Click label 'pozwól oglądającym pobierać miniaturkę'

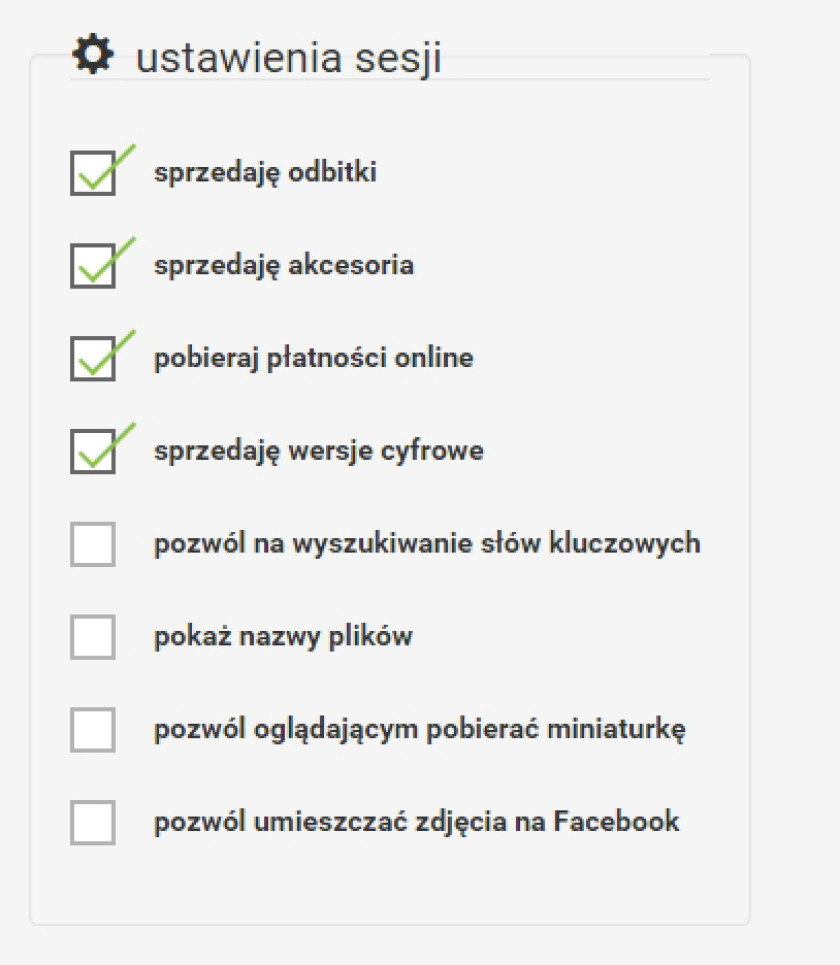click(420, 731)
